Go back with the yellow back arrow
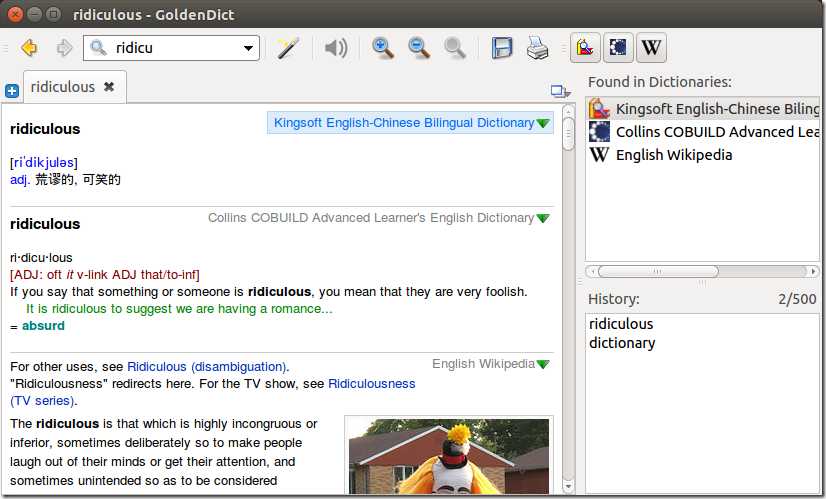The height and width of the screenshot is (499, 826). [30, 48]
